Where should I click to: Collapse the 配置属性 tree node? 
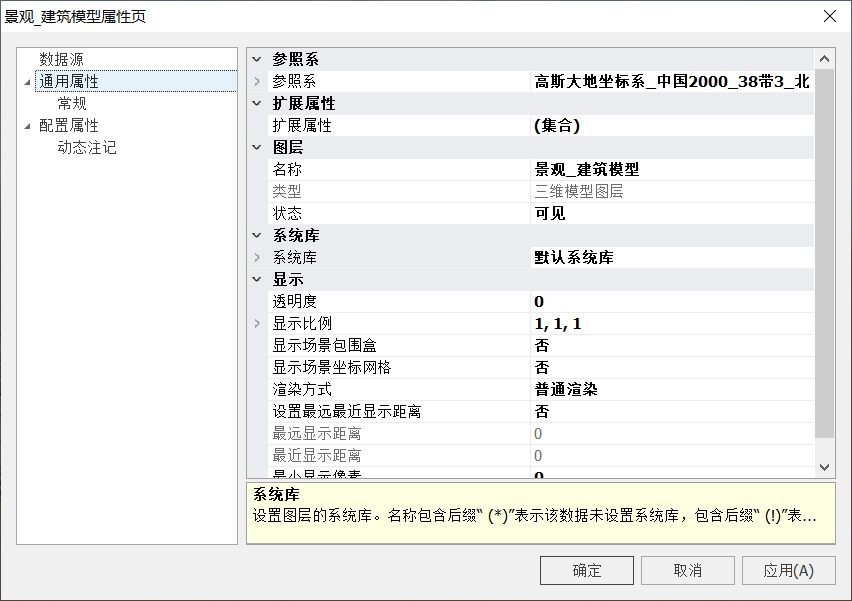tap(28, 126)
